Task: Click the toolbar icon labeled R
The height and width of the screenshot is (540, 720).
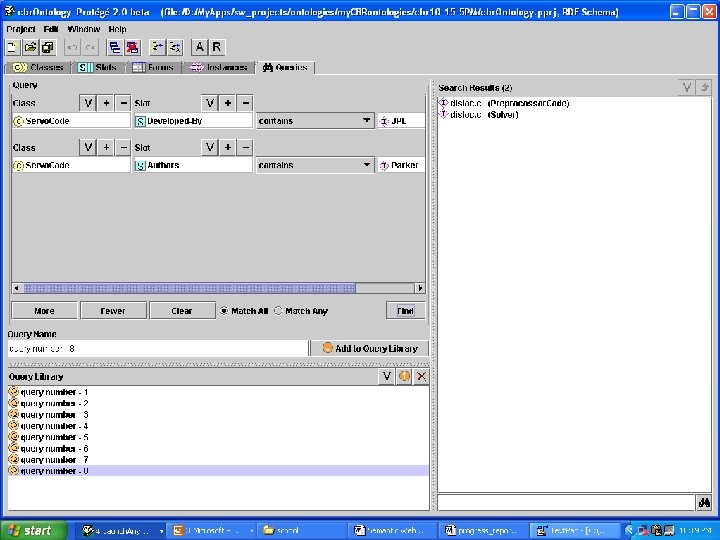Action: (x=217, y=47)
